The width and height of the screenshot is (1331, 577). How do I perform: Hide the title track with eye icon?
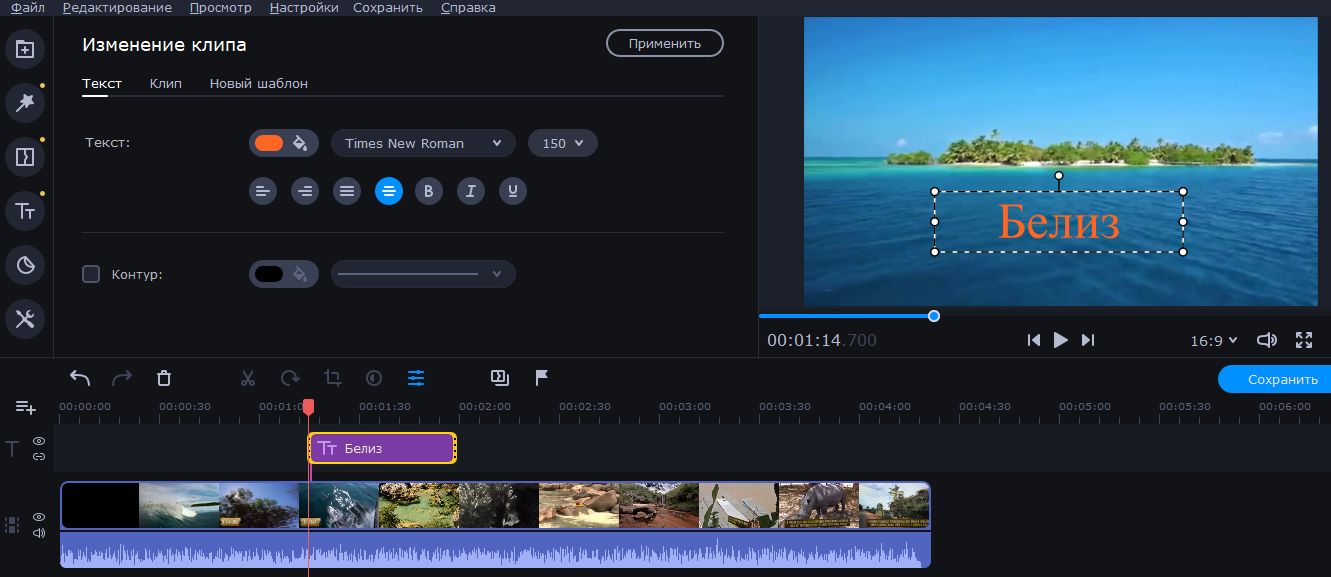click(39, 441)
